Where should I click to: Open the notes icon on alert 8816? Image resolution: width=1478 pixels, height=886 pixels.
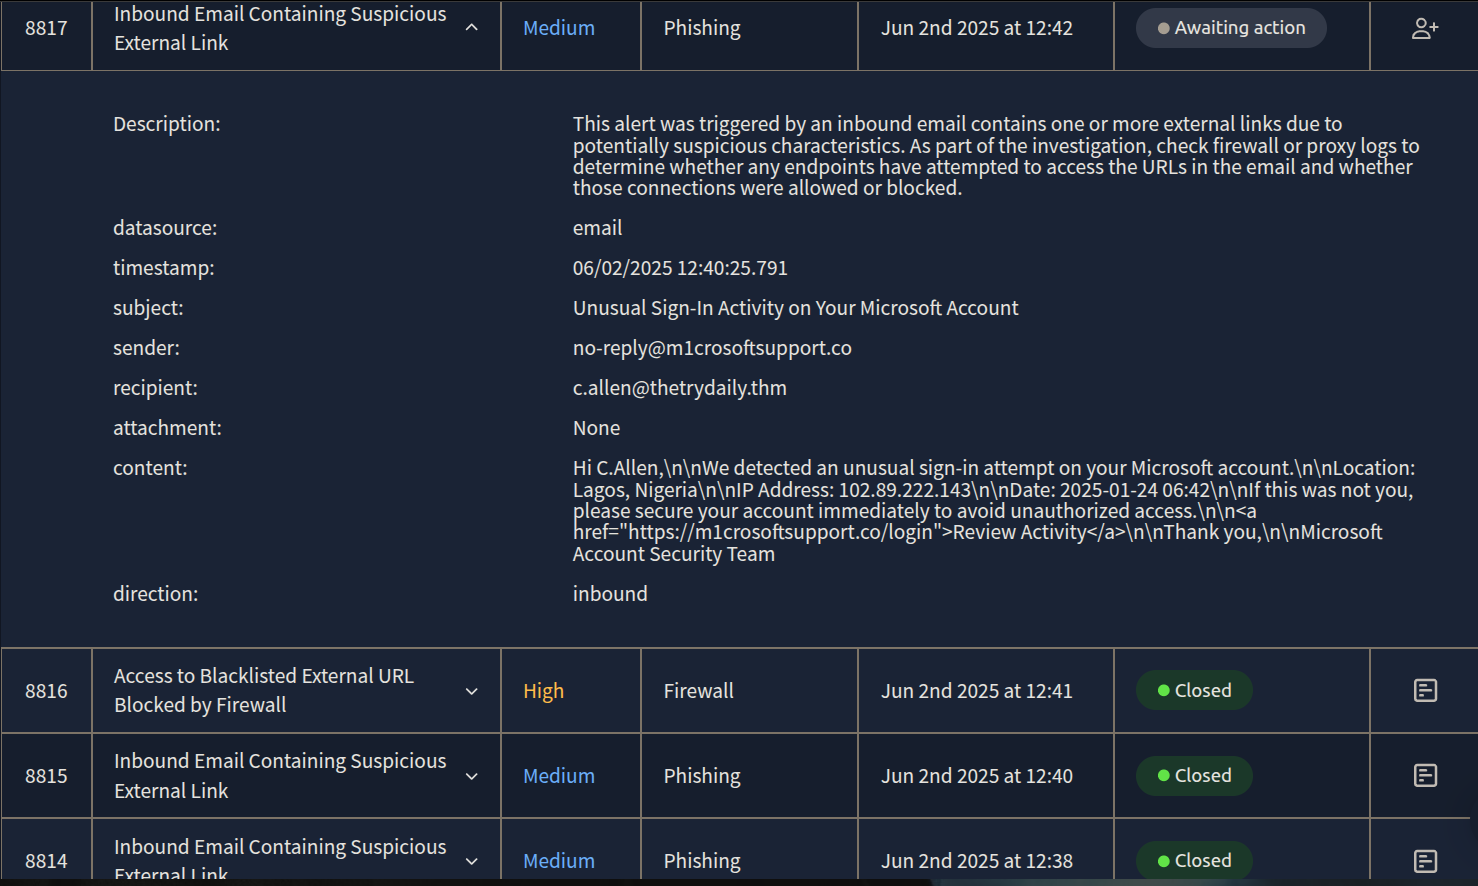click(1424, 690)
